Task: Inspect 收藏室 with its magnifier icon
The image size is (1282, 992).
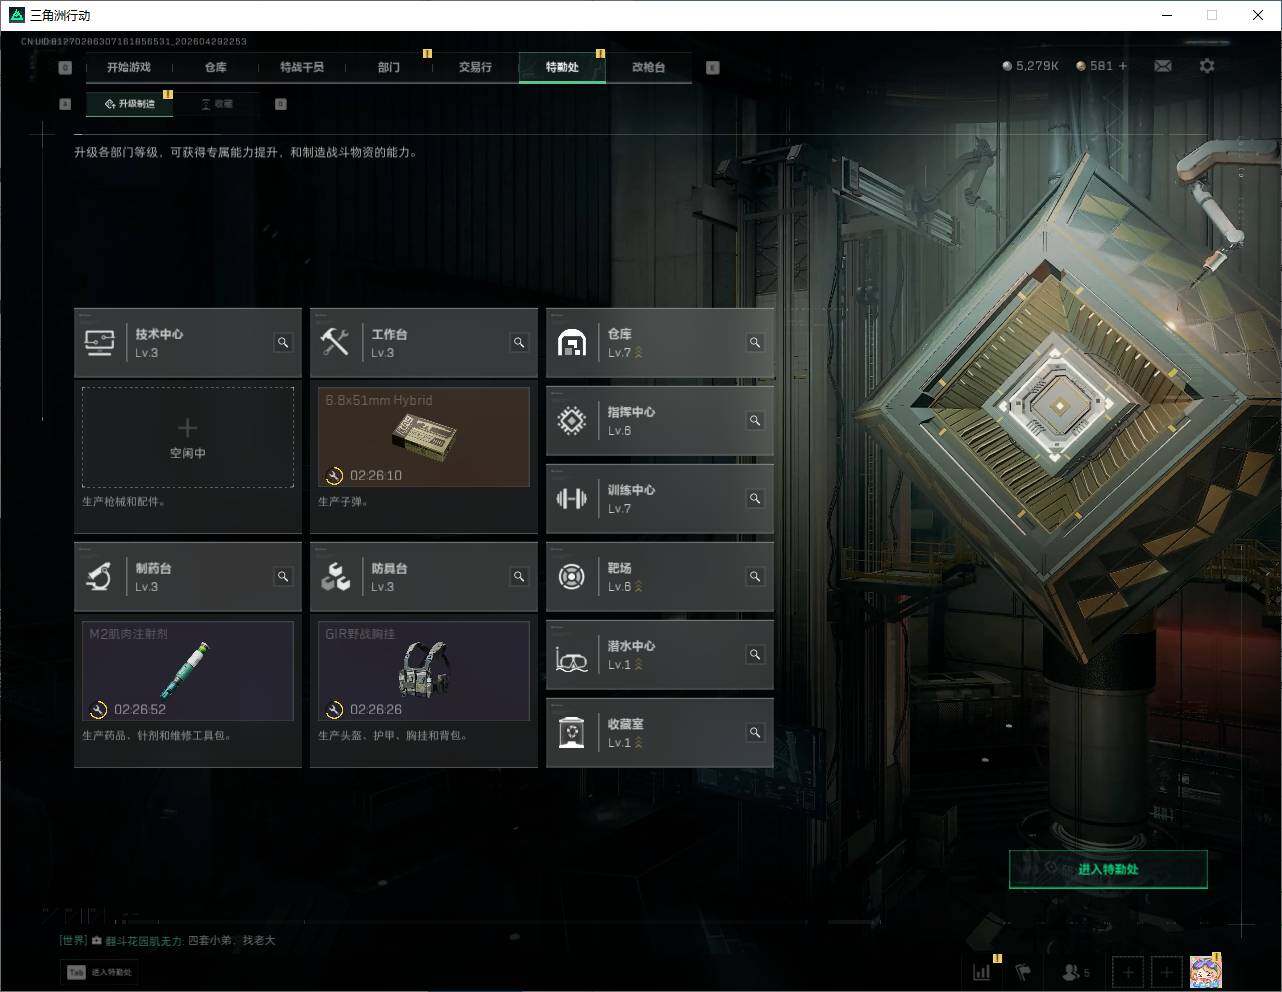Action: point(755,733)
